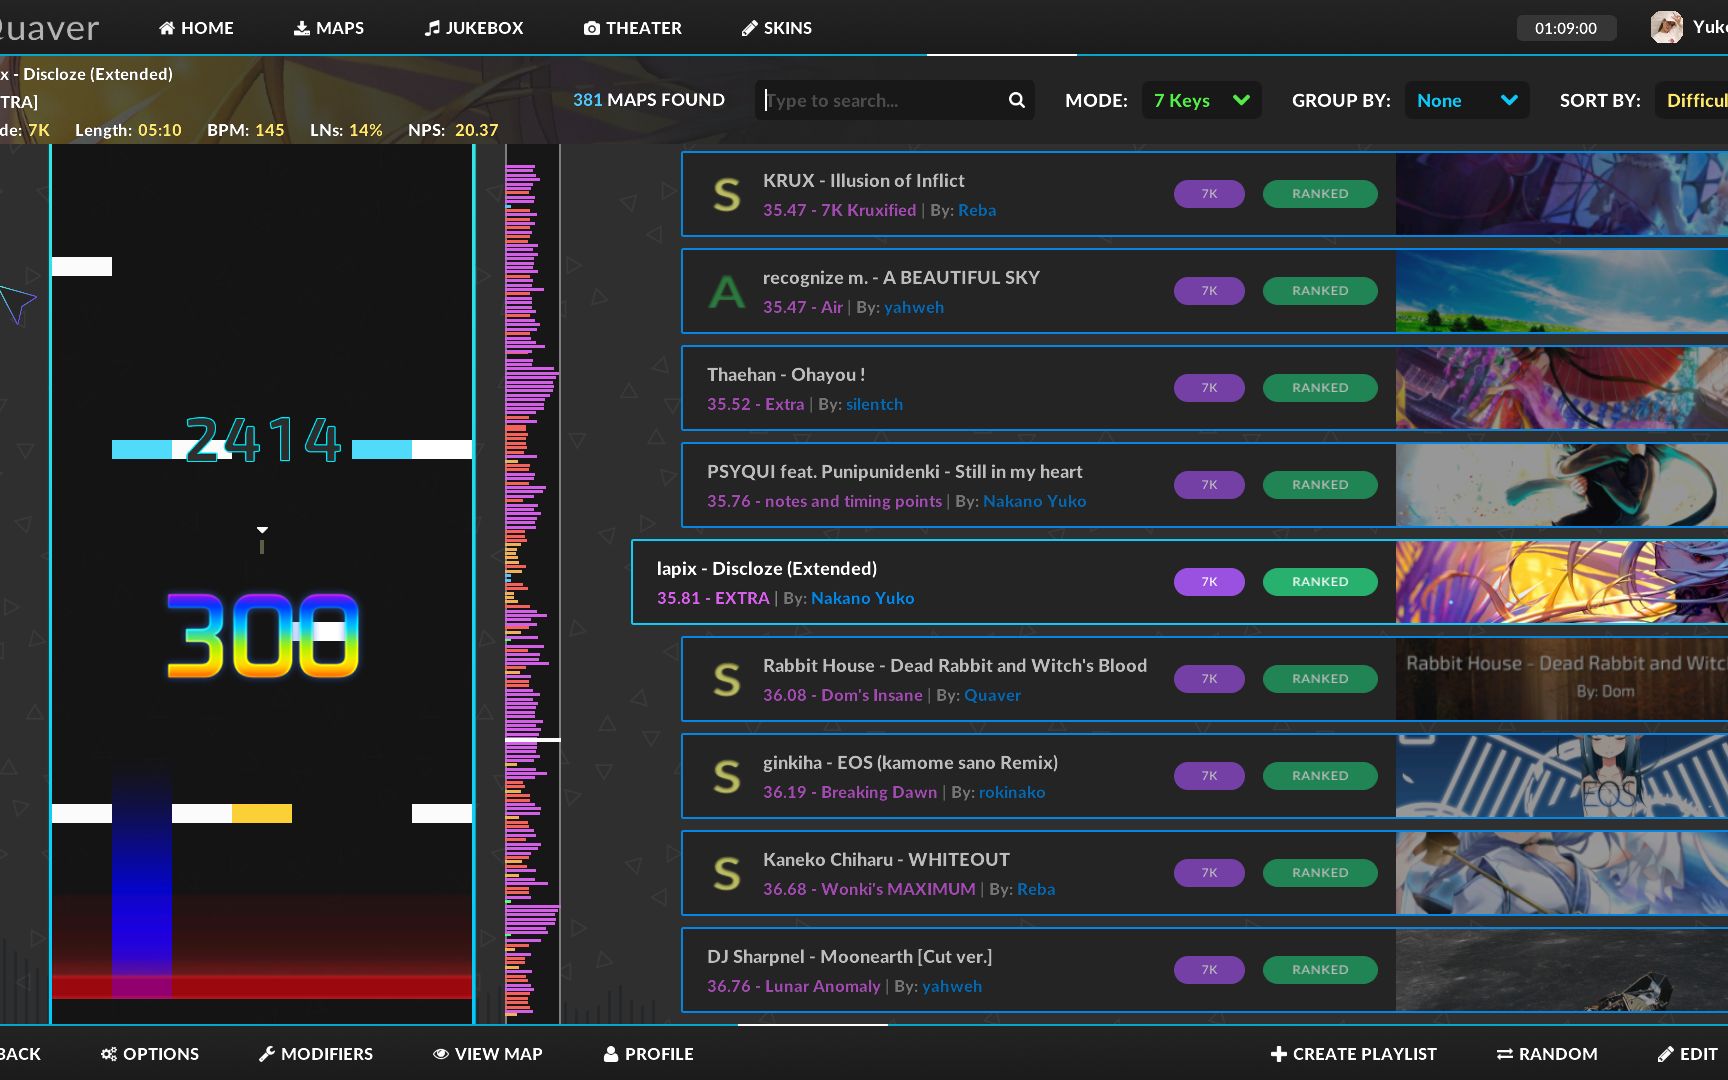Seek in the difficulty density graph
Viewport: 1728px width, 1080px height.
(x=532, y=584)
